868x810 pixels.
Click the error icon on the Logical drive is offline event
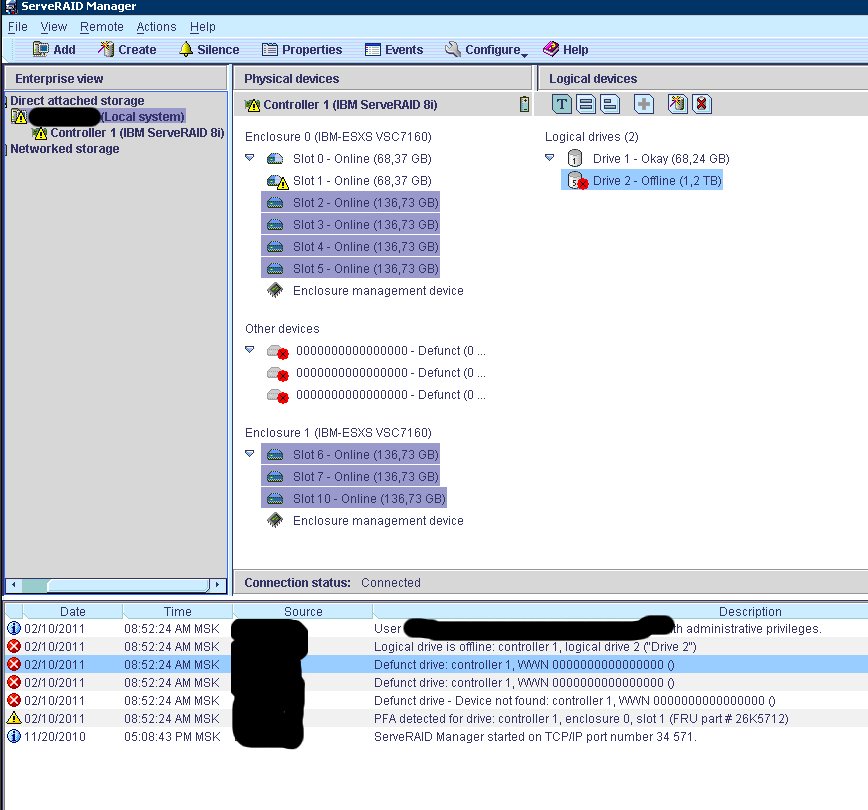pyautogui.click(x=14, y=646)
